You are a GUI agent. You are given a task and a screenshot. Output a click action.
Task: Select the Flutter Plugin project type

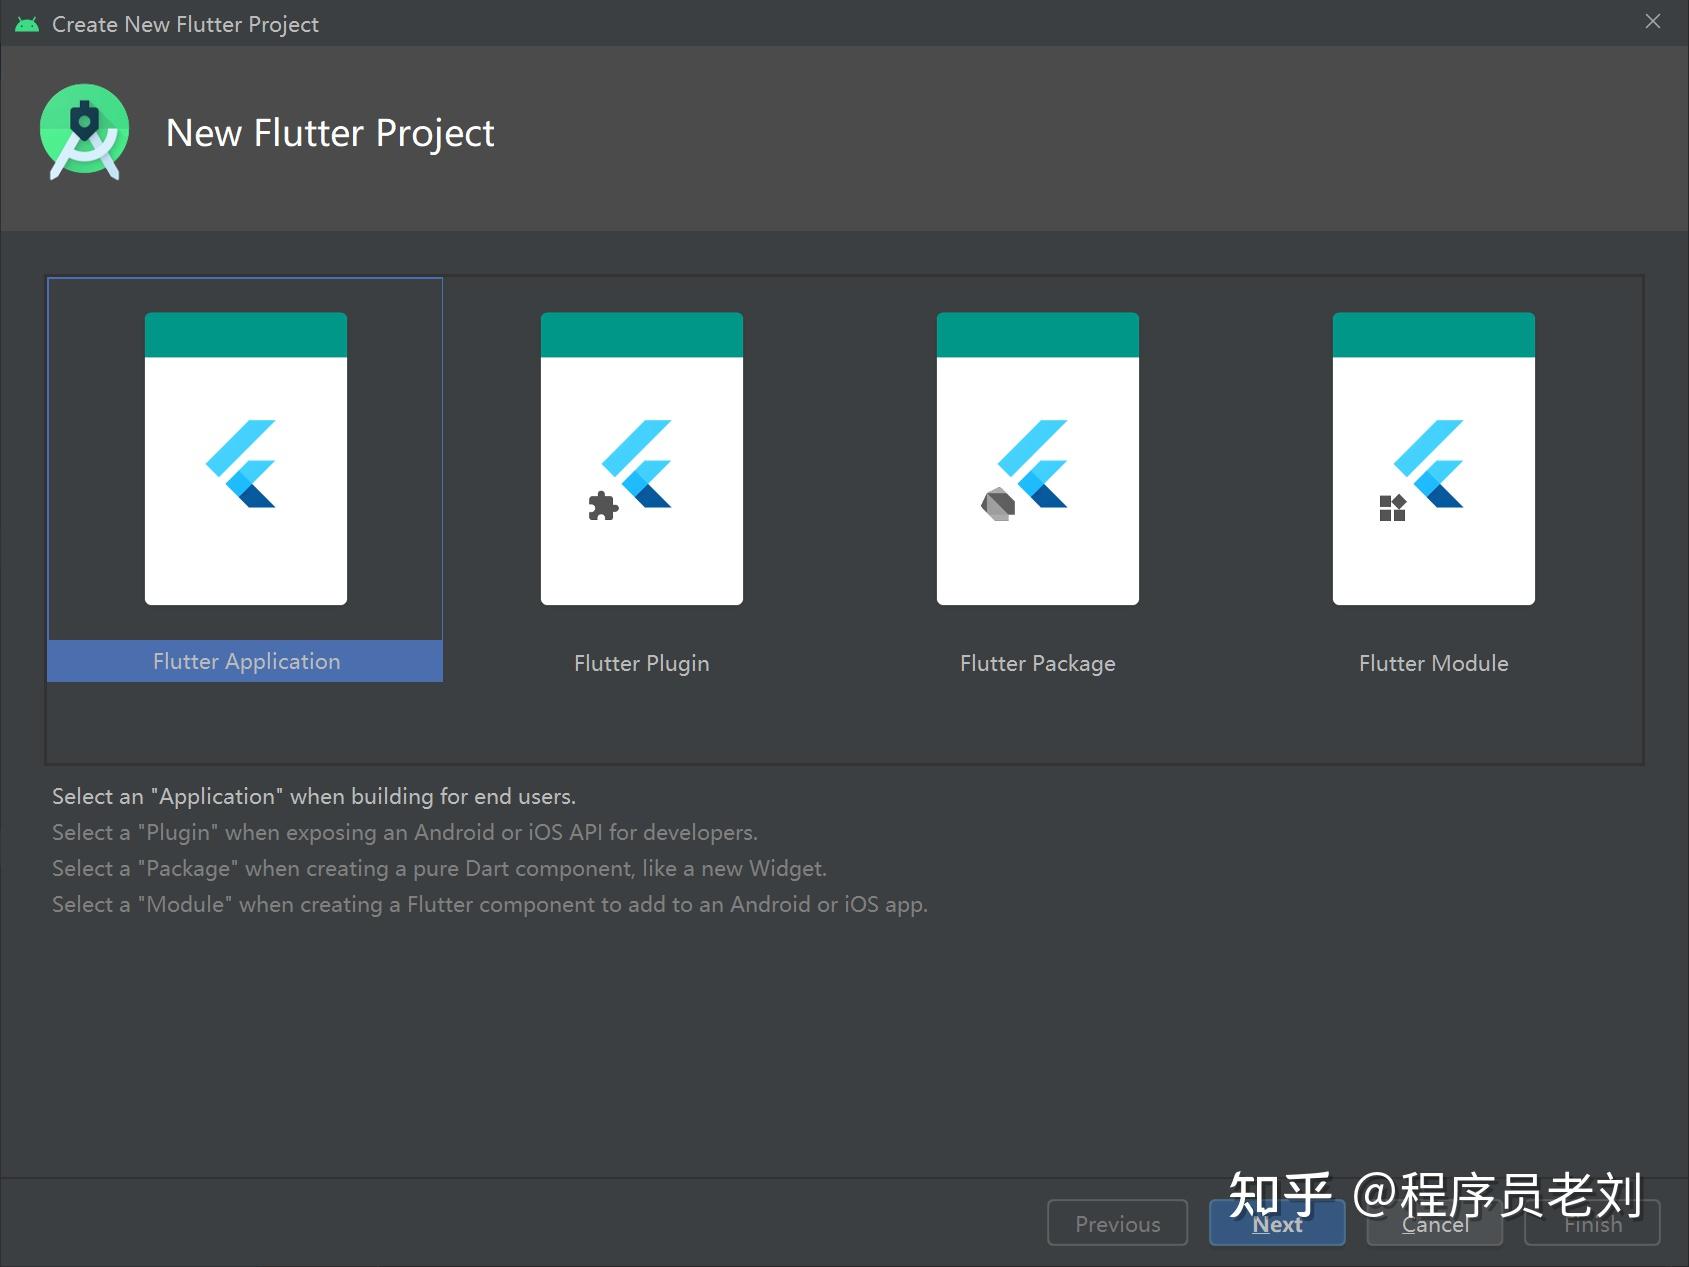pyautogui.click(x=641, y=460)
